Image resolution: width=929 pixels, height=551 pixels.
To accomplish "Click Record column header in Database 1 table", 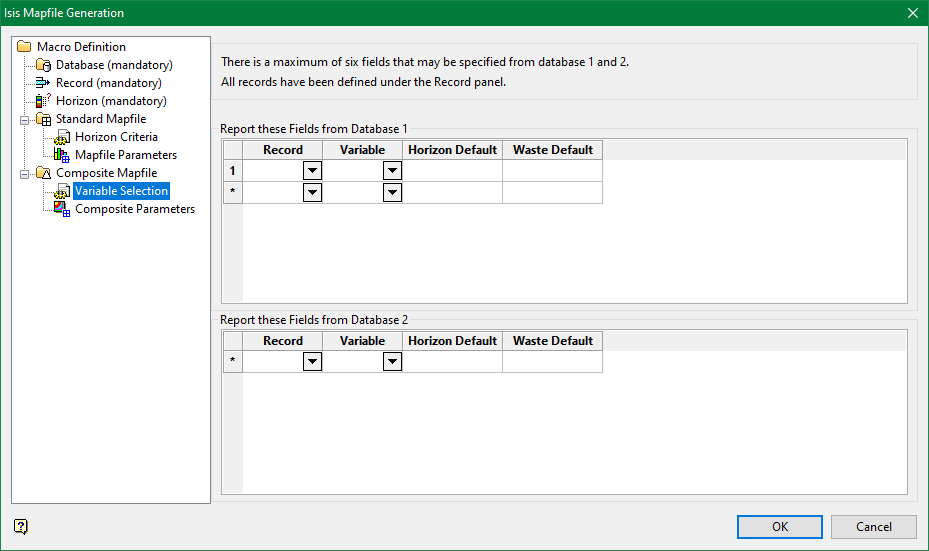I will [x=283, y=150].
